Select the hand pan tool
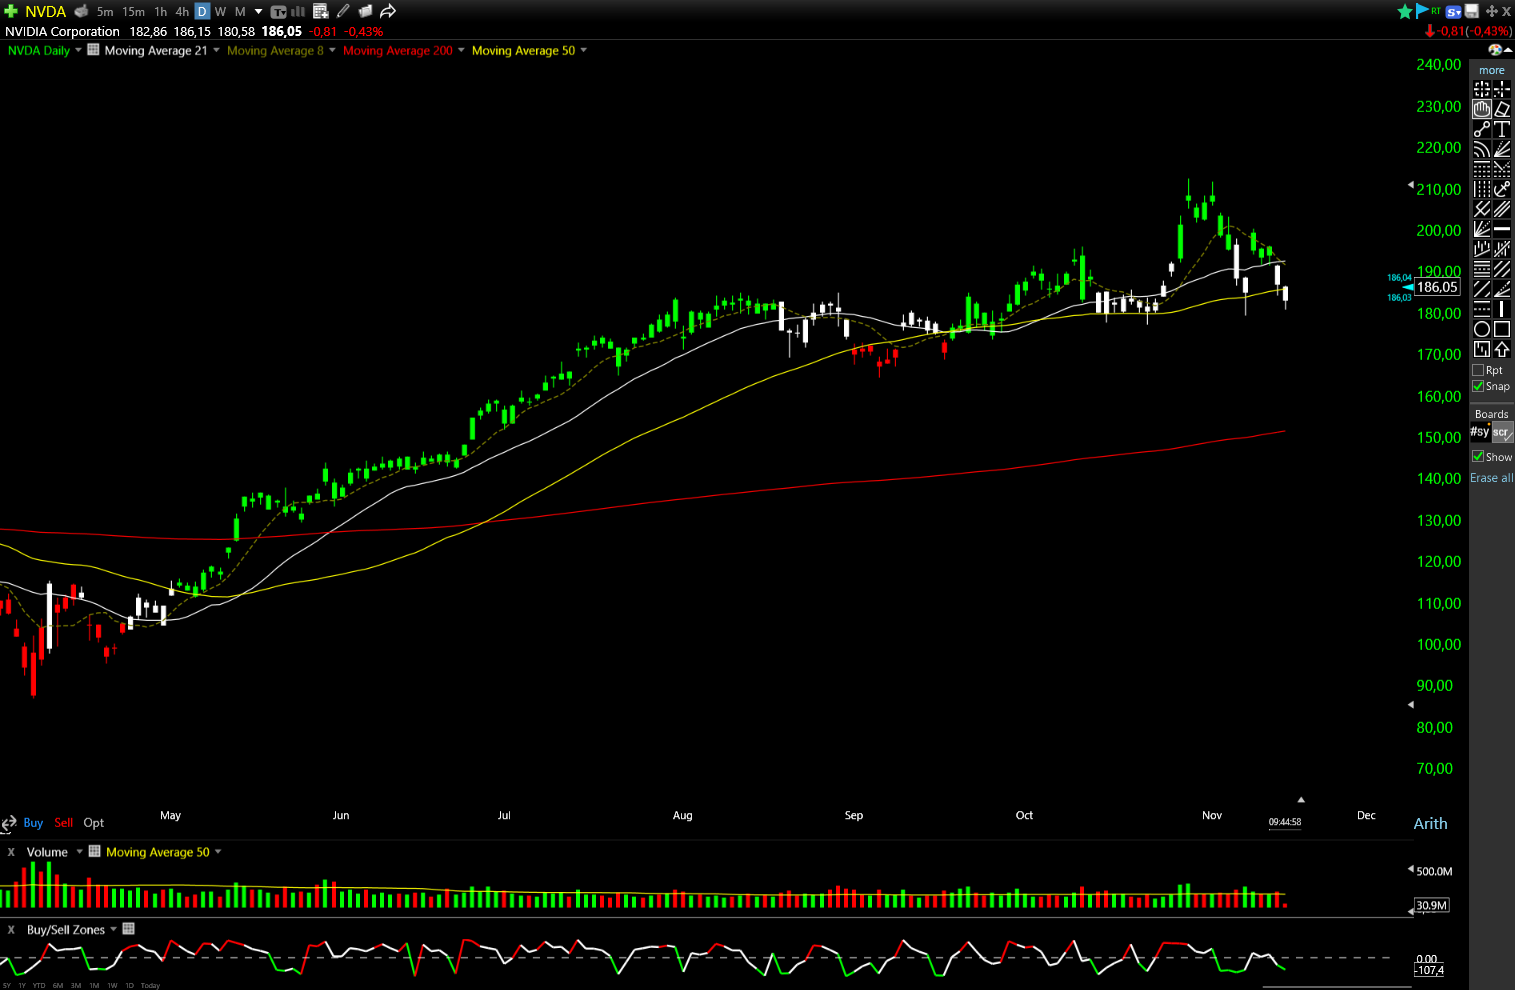The width and height of the screenshot is (1515, 990). pyautogui.click(x=1482, y=109)
